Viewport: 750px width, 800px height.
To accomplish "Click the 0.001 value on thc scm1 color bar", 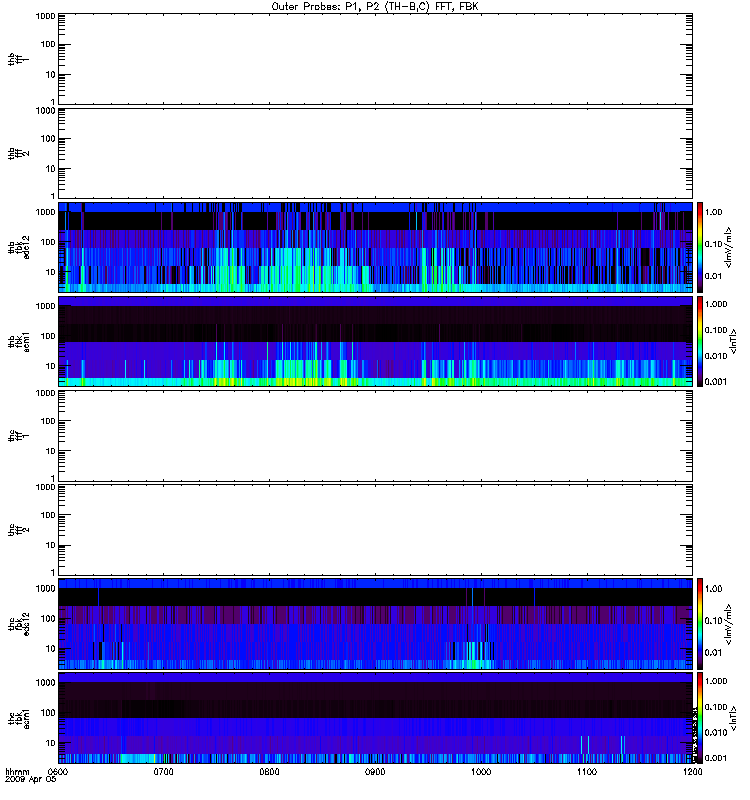I will 715,758.
